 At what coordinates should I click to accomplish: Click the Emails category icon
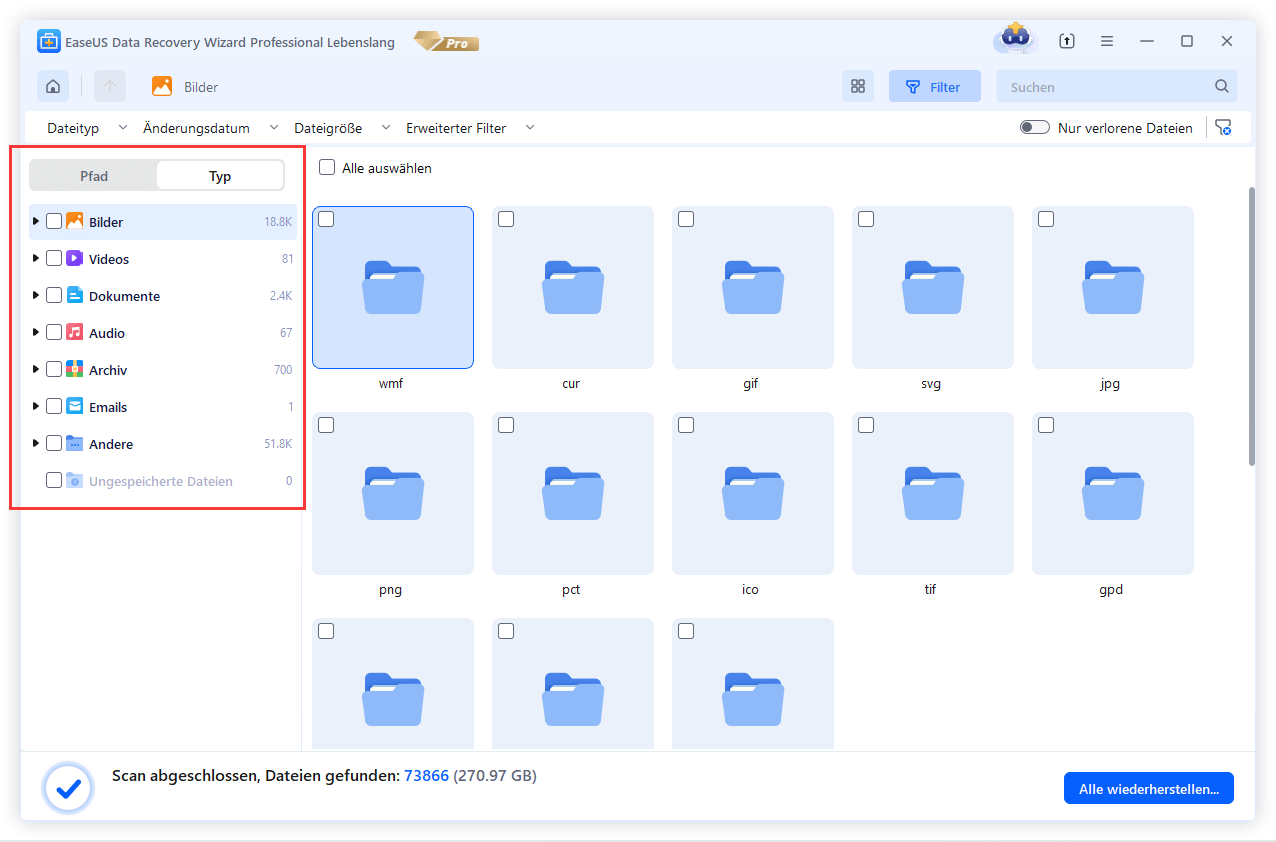(x=75, y=407)
